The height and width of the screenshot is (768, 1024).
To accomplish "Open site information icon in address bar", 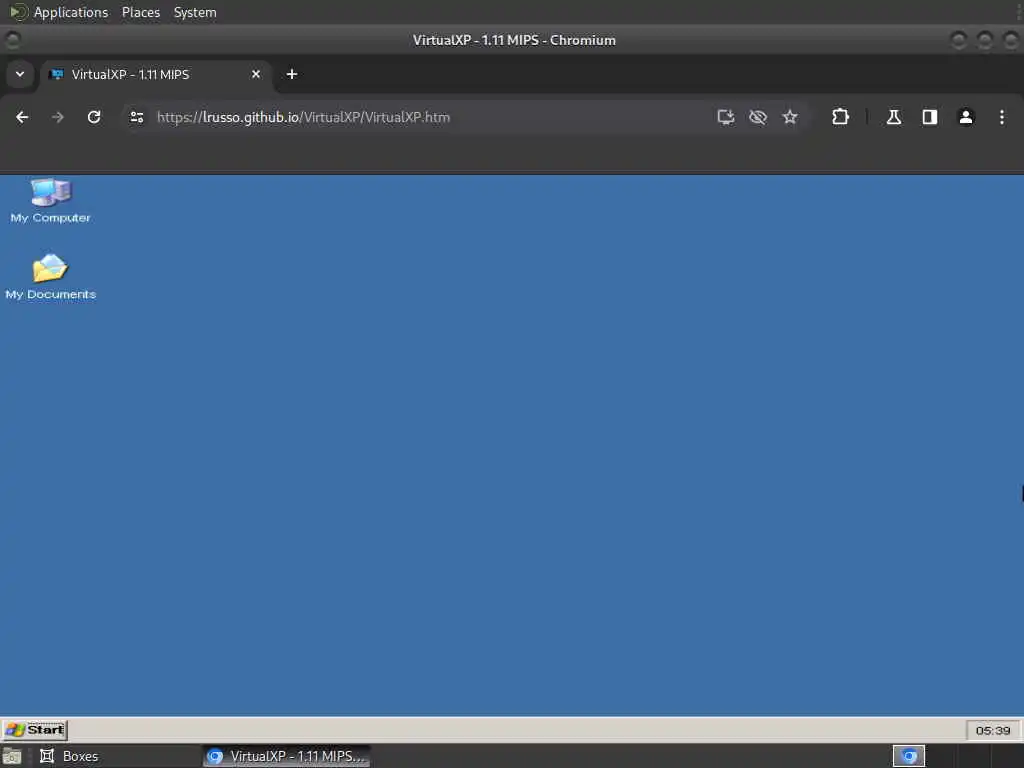I will [136, 117].
